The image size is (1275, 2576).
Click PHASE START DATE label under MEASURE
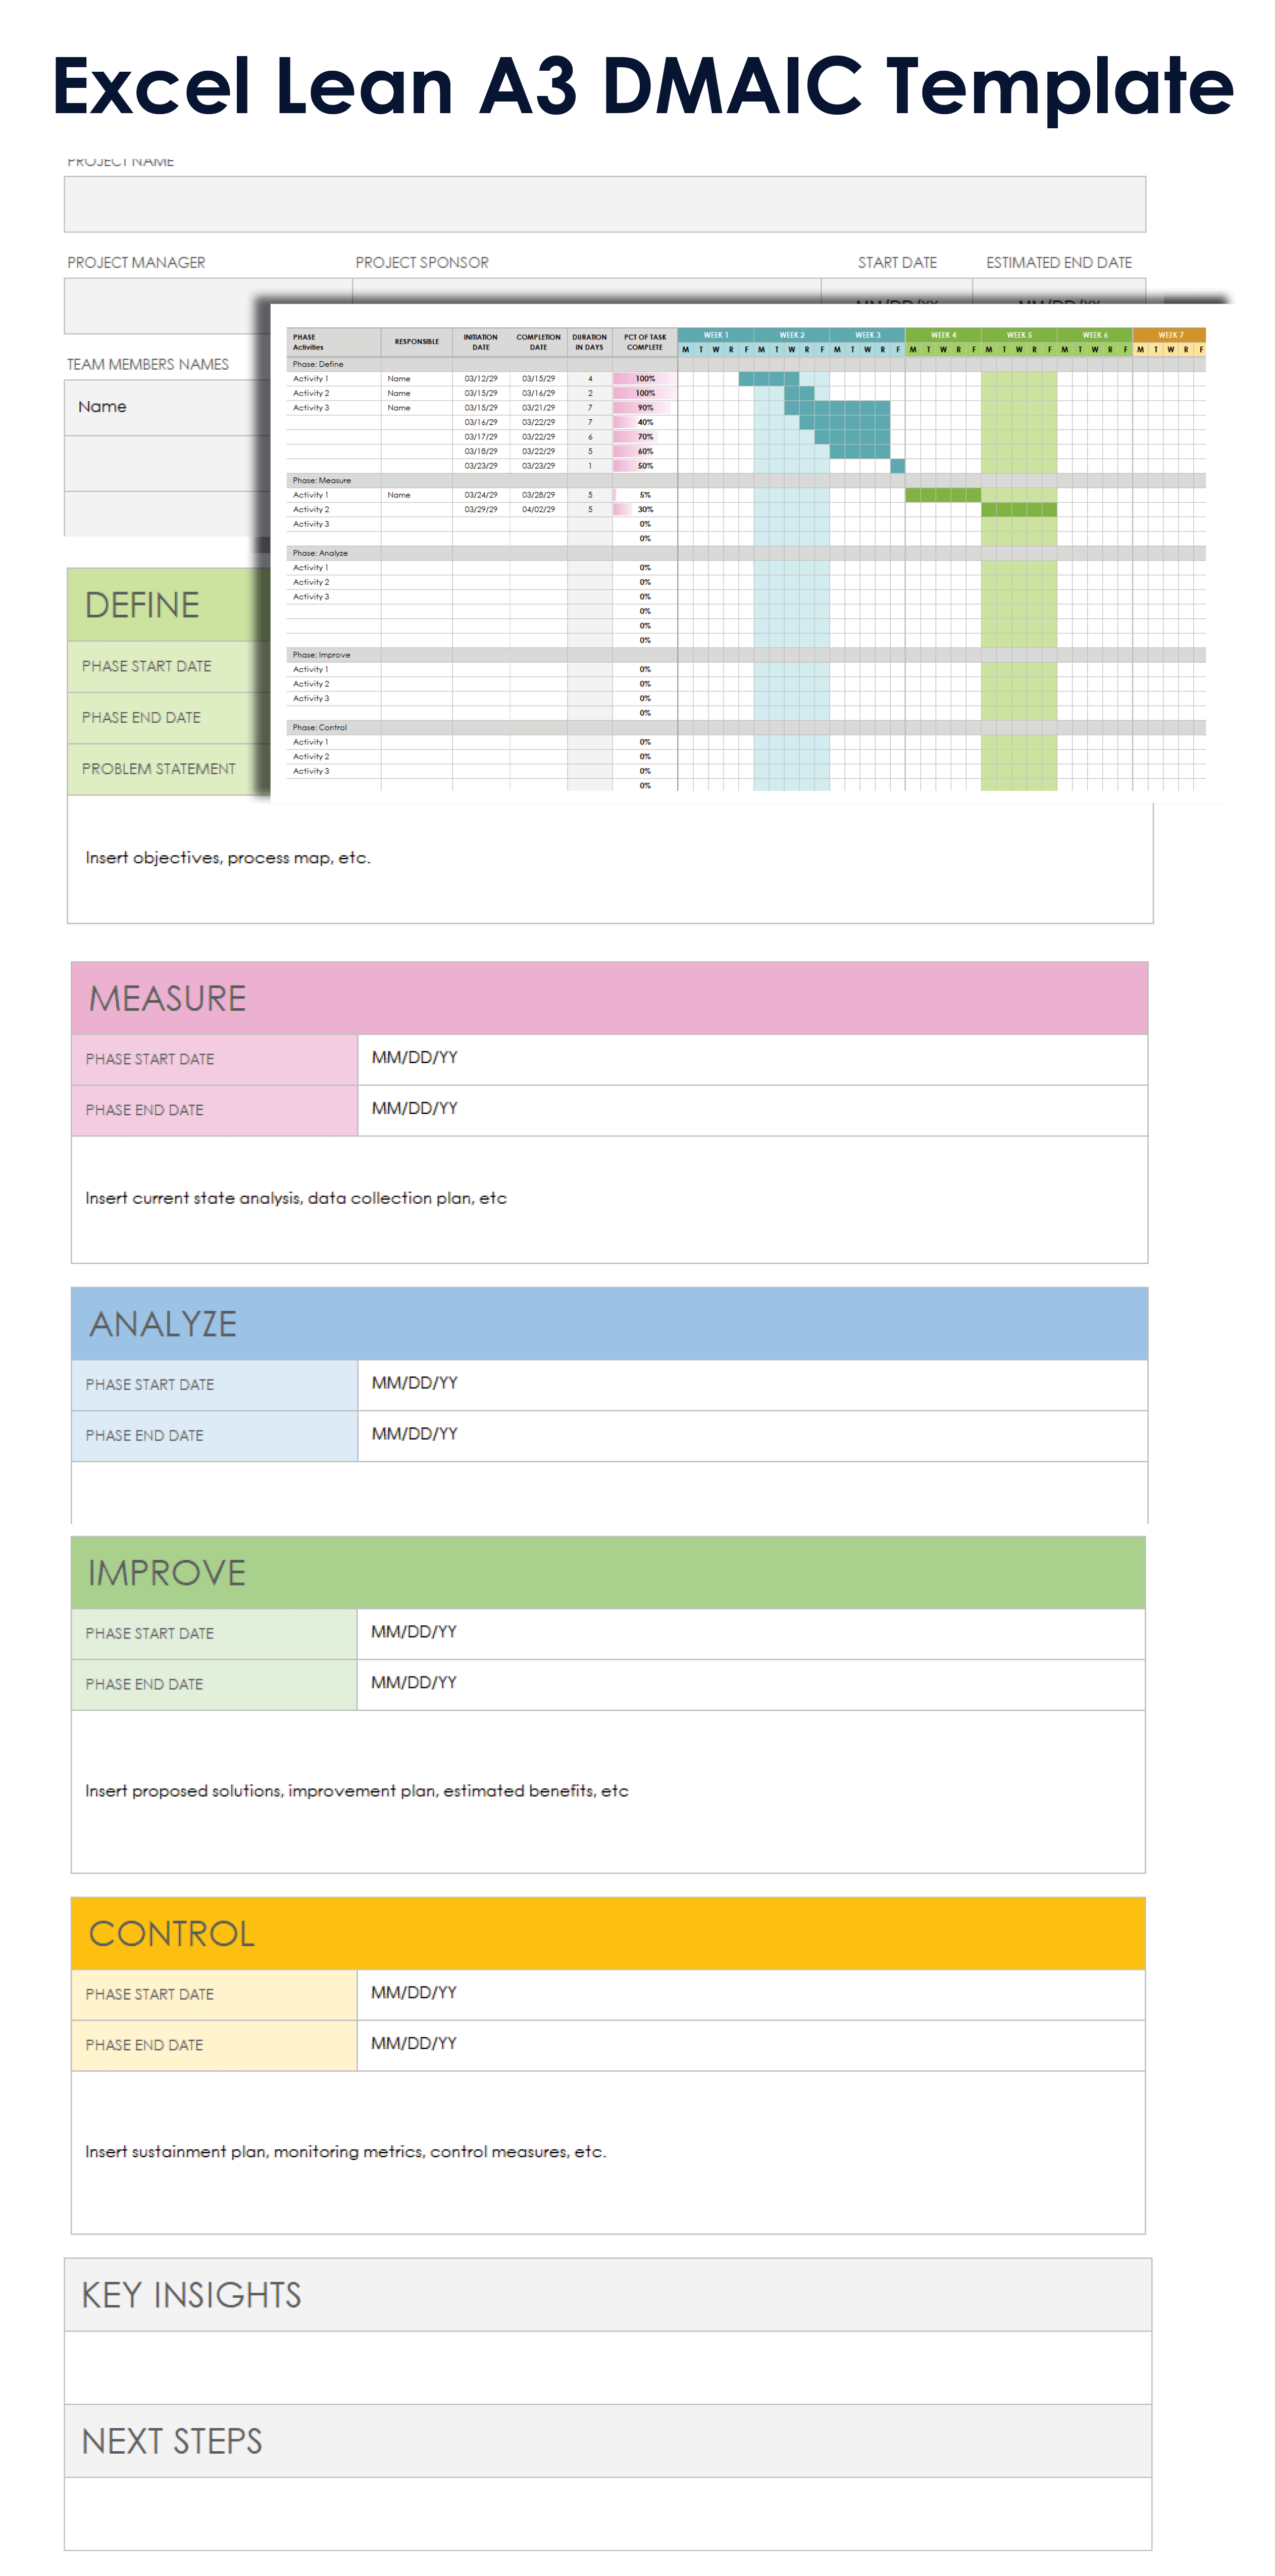[150, 1059]
